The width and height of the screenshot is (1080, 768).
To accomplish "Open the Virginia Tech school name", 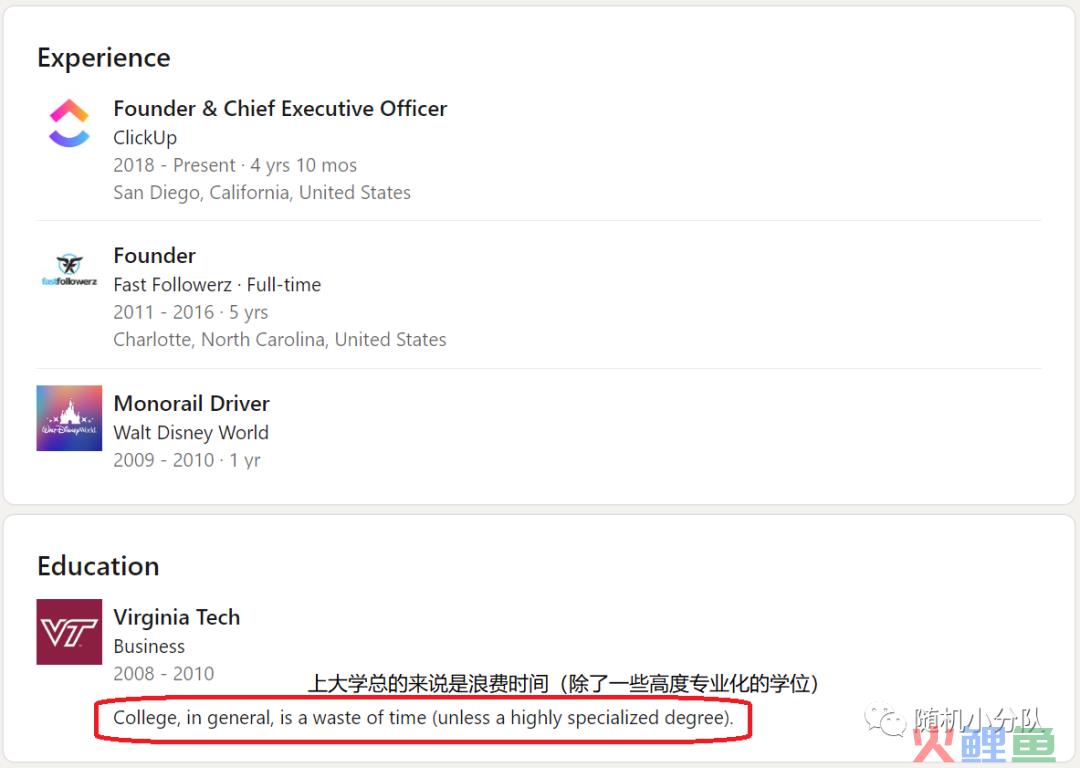I will 177,617.
